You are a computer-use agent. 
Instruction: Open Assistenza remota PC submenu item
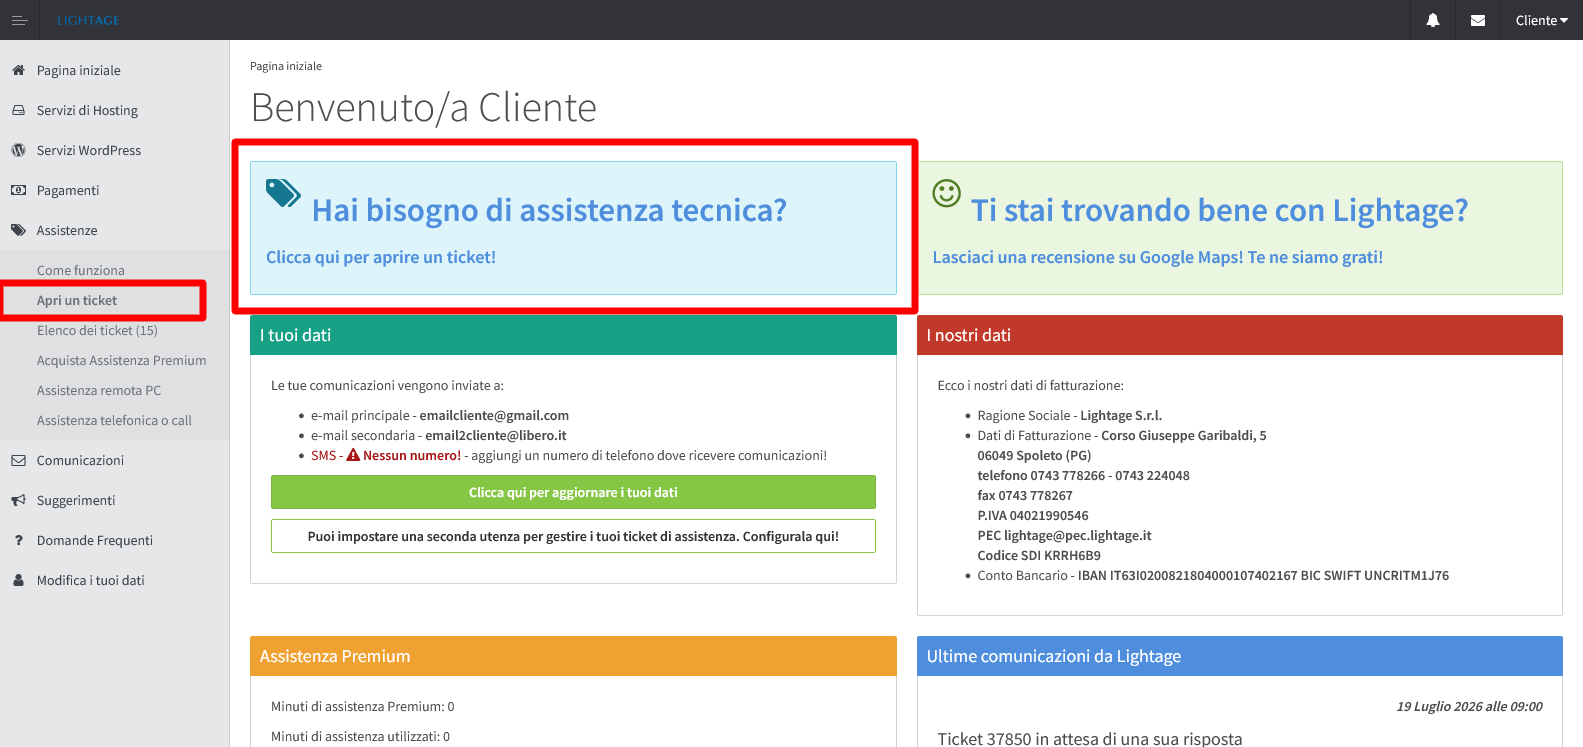(x=99, y=390)
